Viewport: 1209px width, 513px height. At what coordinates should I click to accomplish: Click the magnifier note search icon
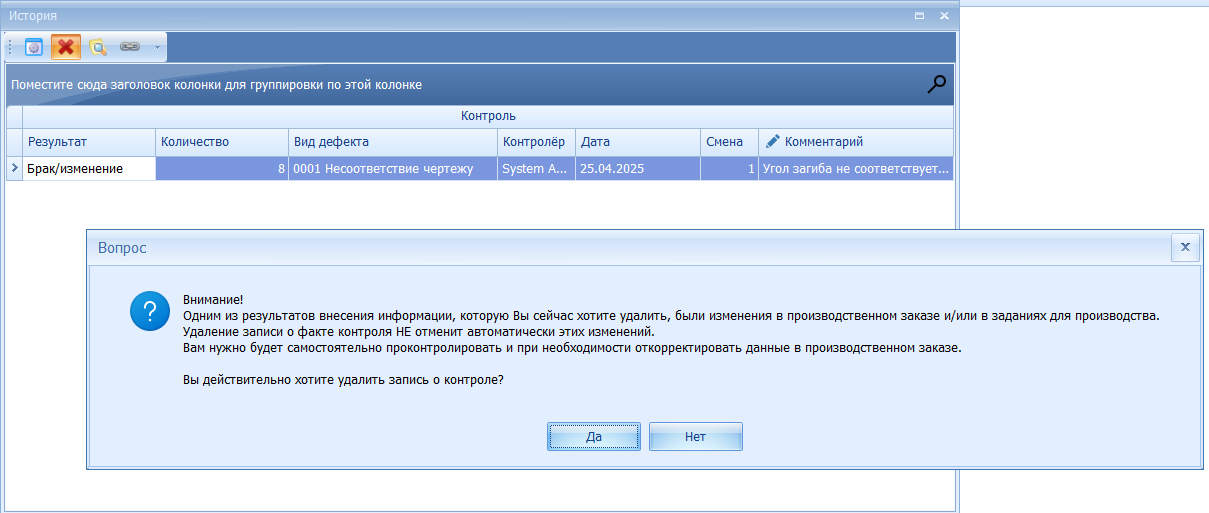coord(98,47)
